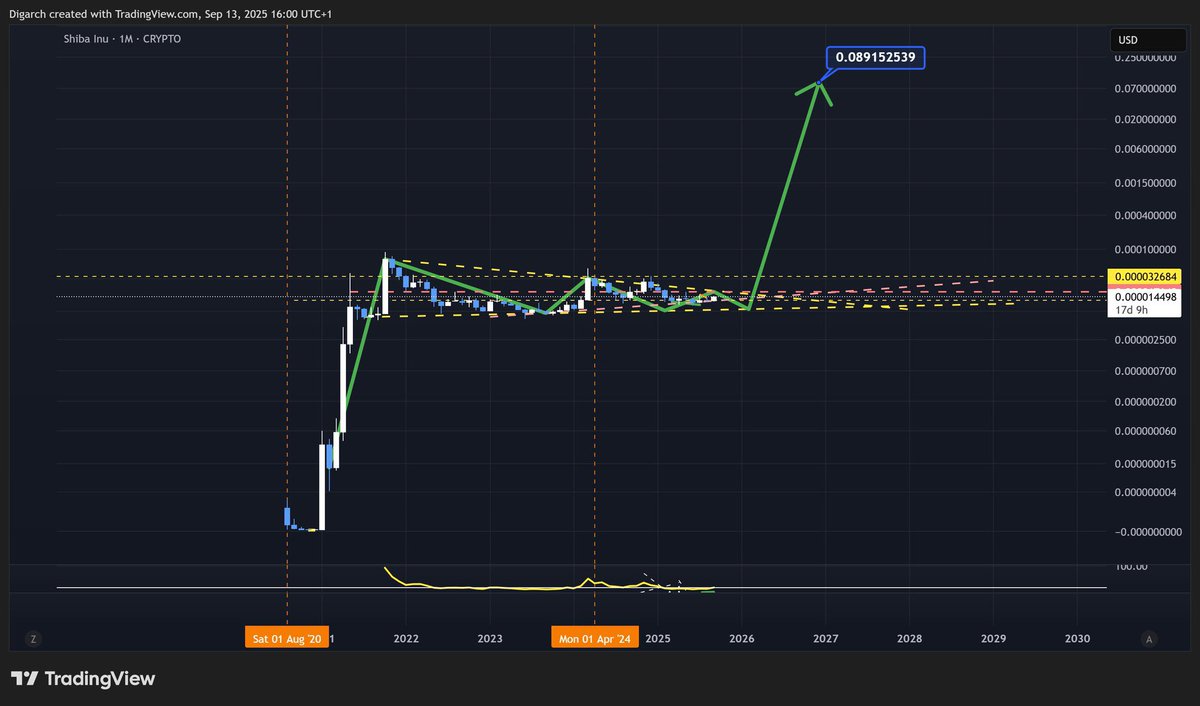This screenshot has height=706, width=1200.
Task: Click the countdown label showing 17d 9h
Action: tap(1130, 310)
